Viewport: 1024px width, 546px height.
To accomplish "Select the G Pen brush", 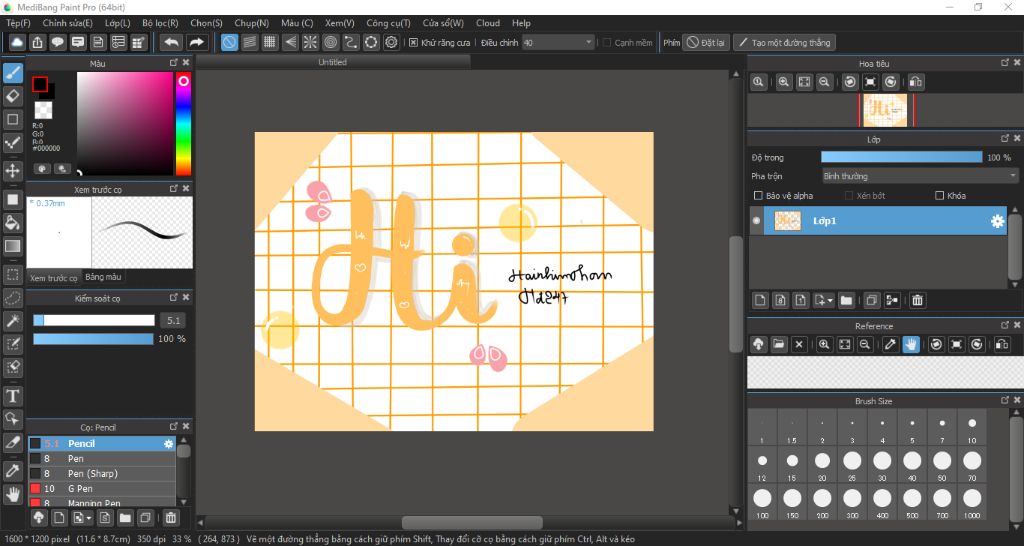I will click(102, 489).
